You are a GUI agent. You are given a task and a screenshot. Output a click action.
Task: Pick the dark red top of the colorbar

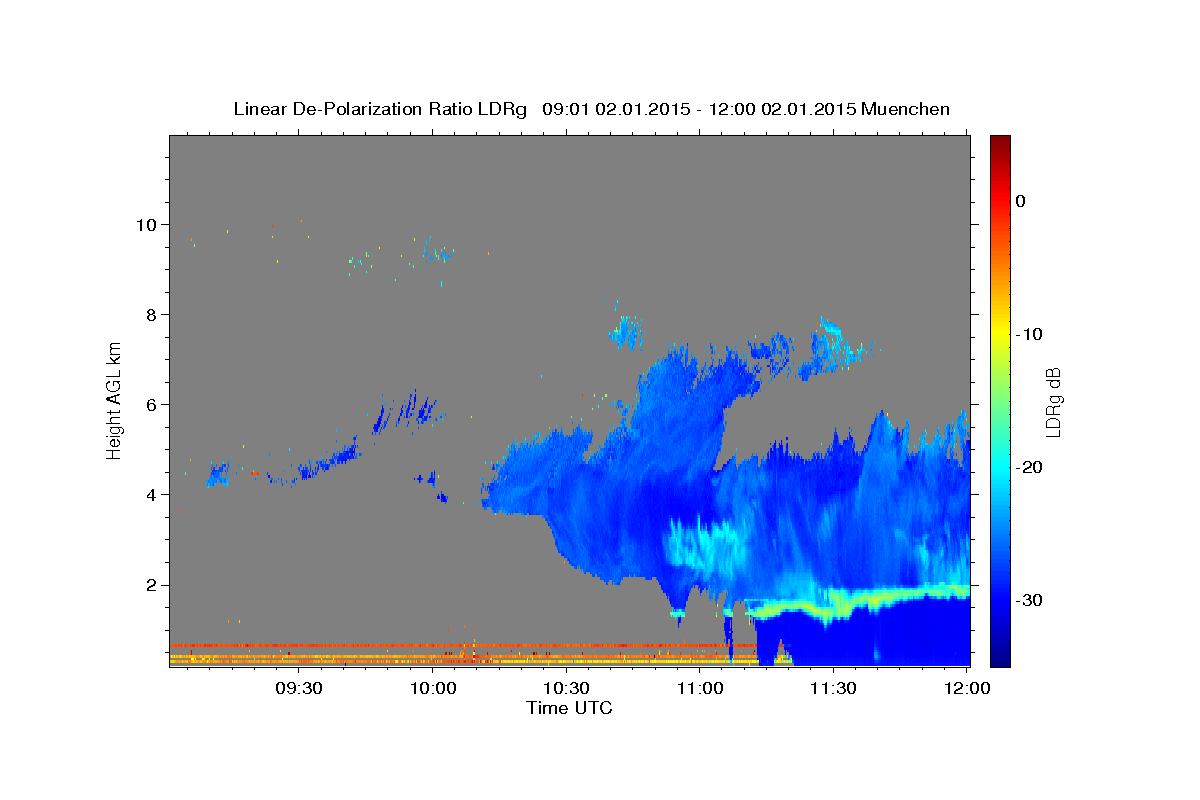[1000, 142]
